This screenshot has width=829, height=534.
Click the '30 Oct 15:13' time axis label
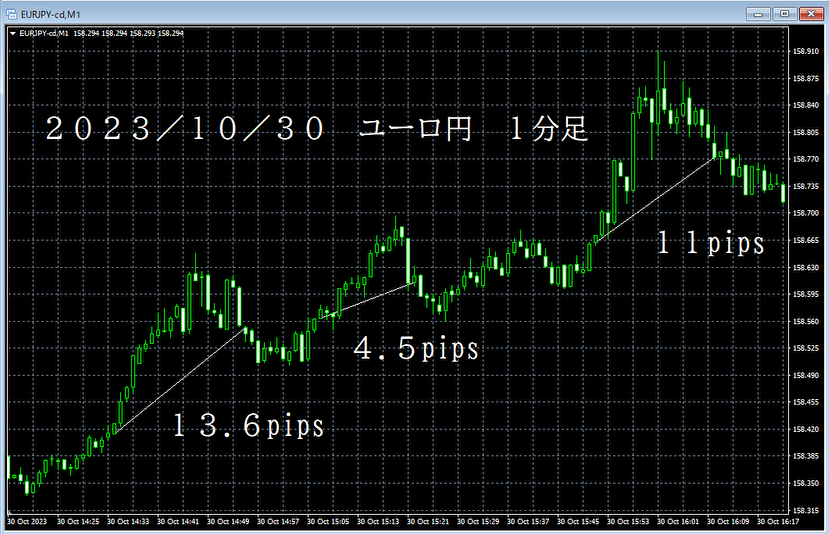tap(378, 521)
